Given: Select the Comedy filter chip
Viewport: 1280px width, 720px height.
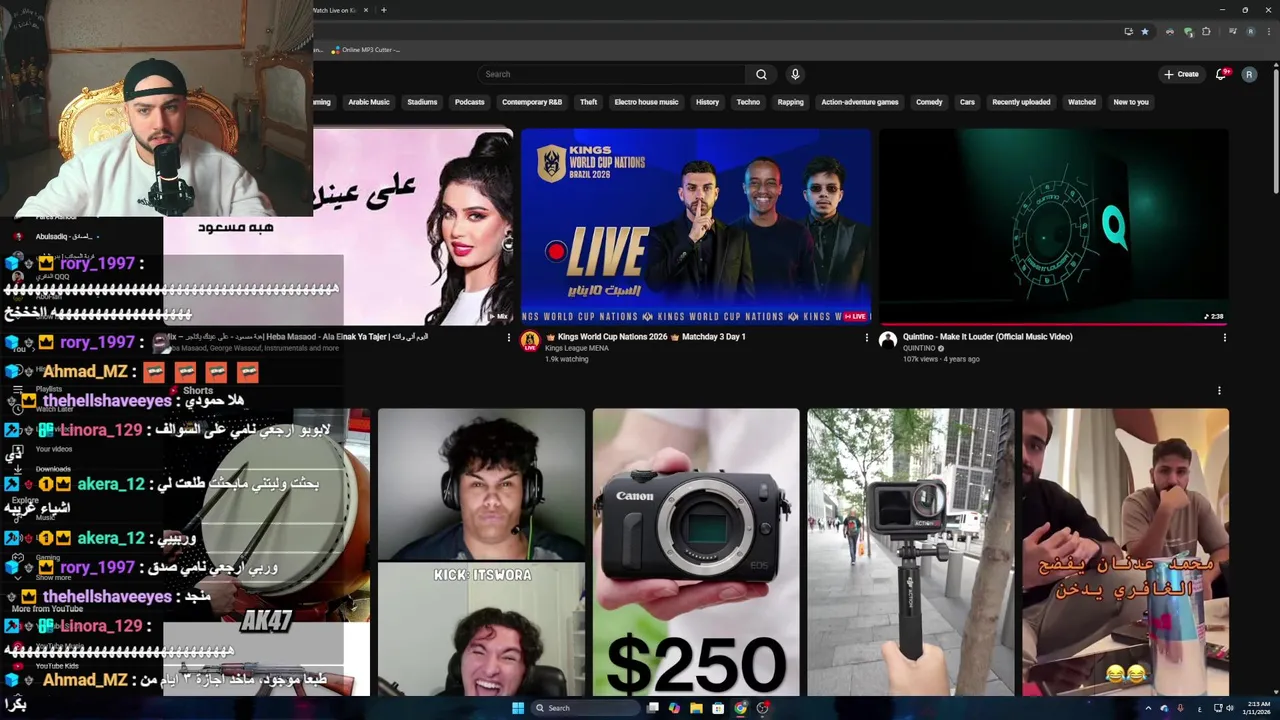Looking at the screenshot, I should pos(929,102).
